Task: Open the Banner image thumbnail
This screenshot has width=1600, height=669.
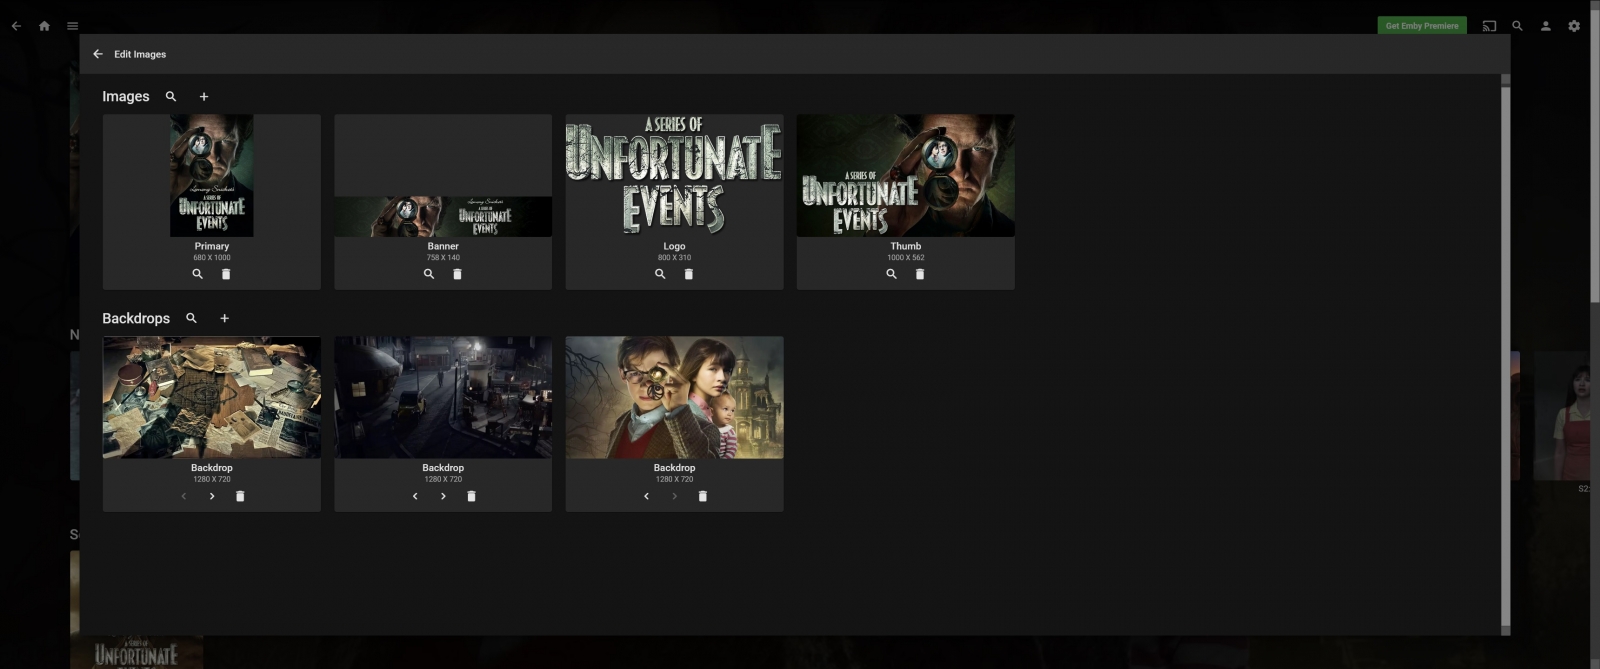Action: point(443,216)
